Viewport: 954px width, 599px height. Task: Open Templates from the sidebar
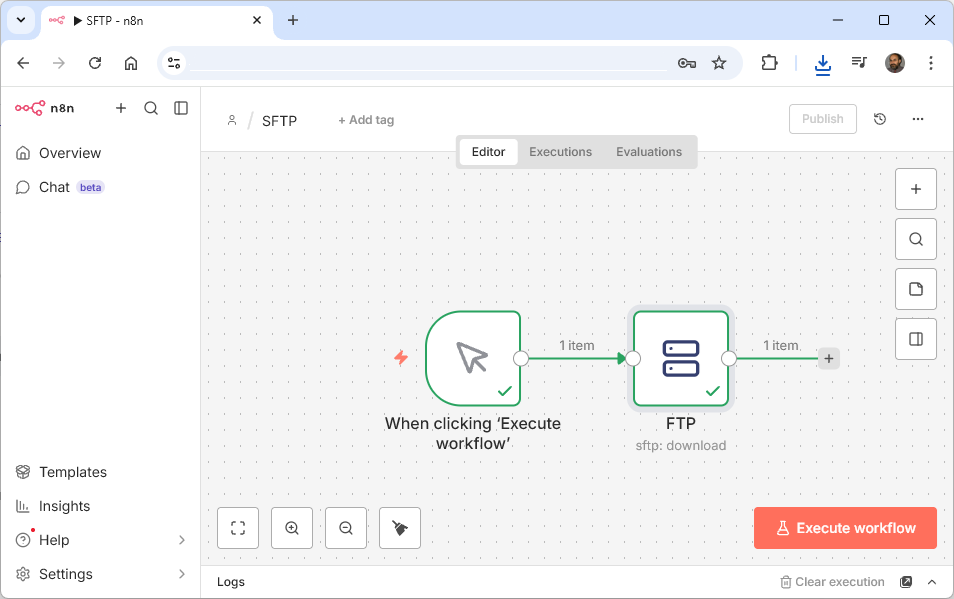pyautogui.click(x=72, y=472)
